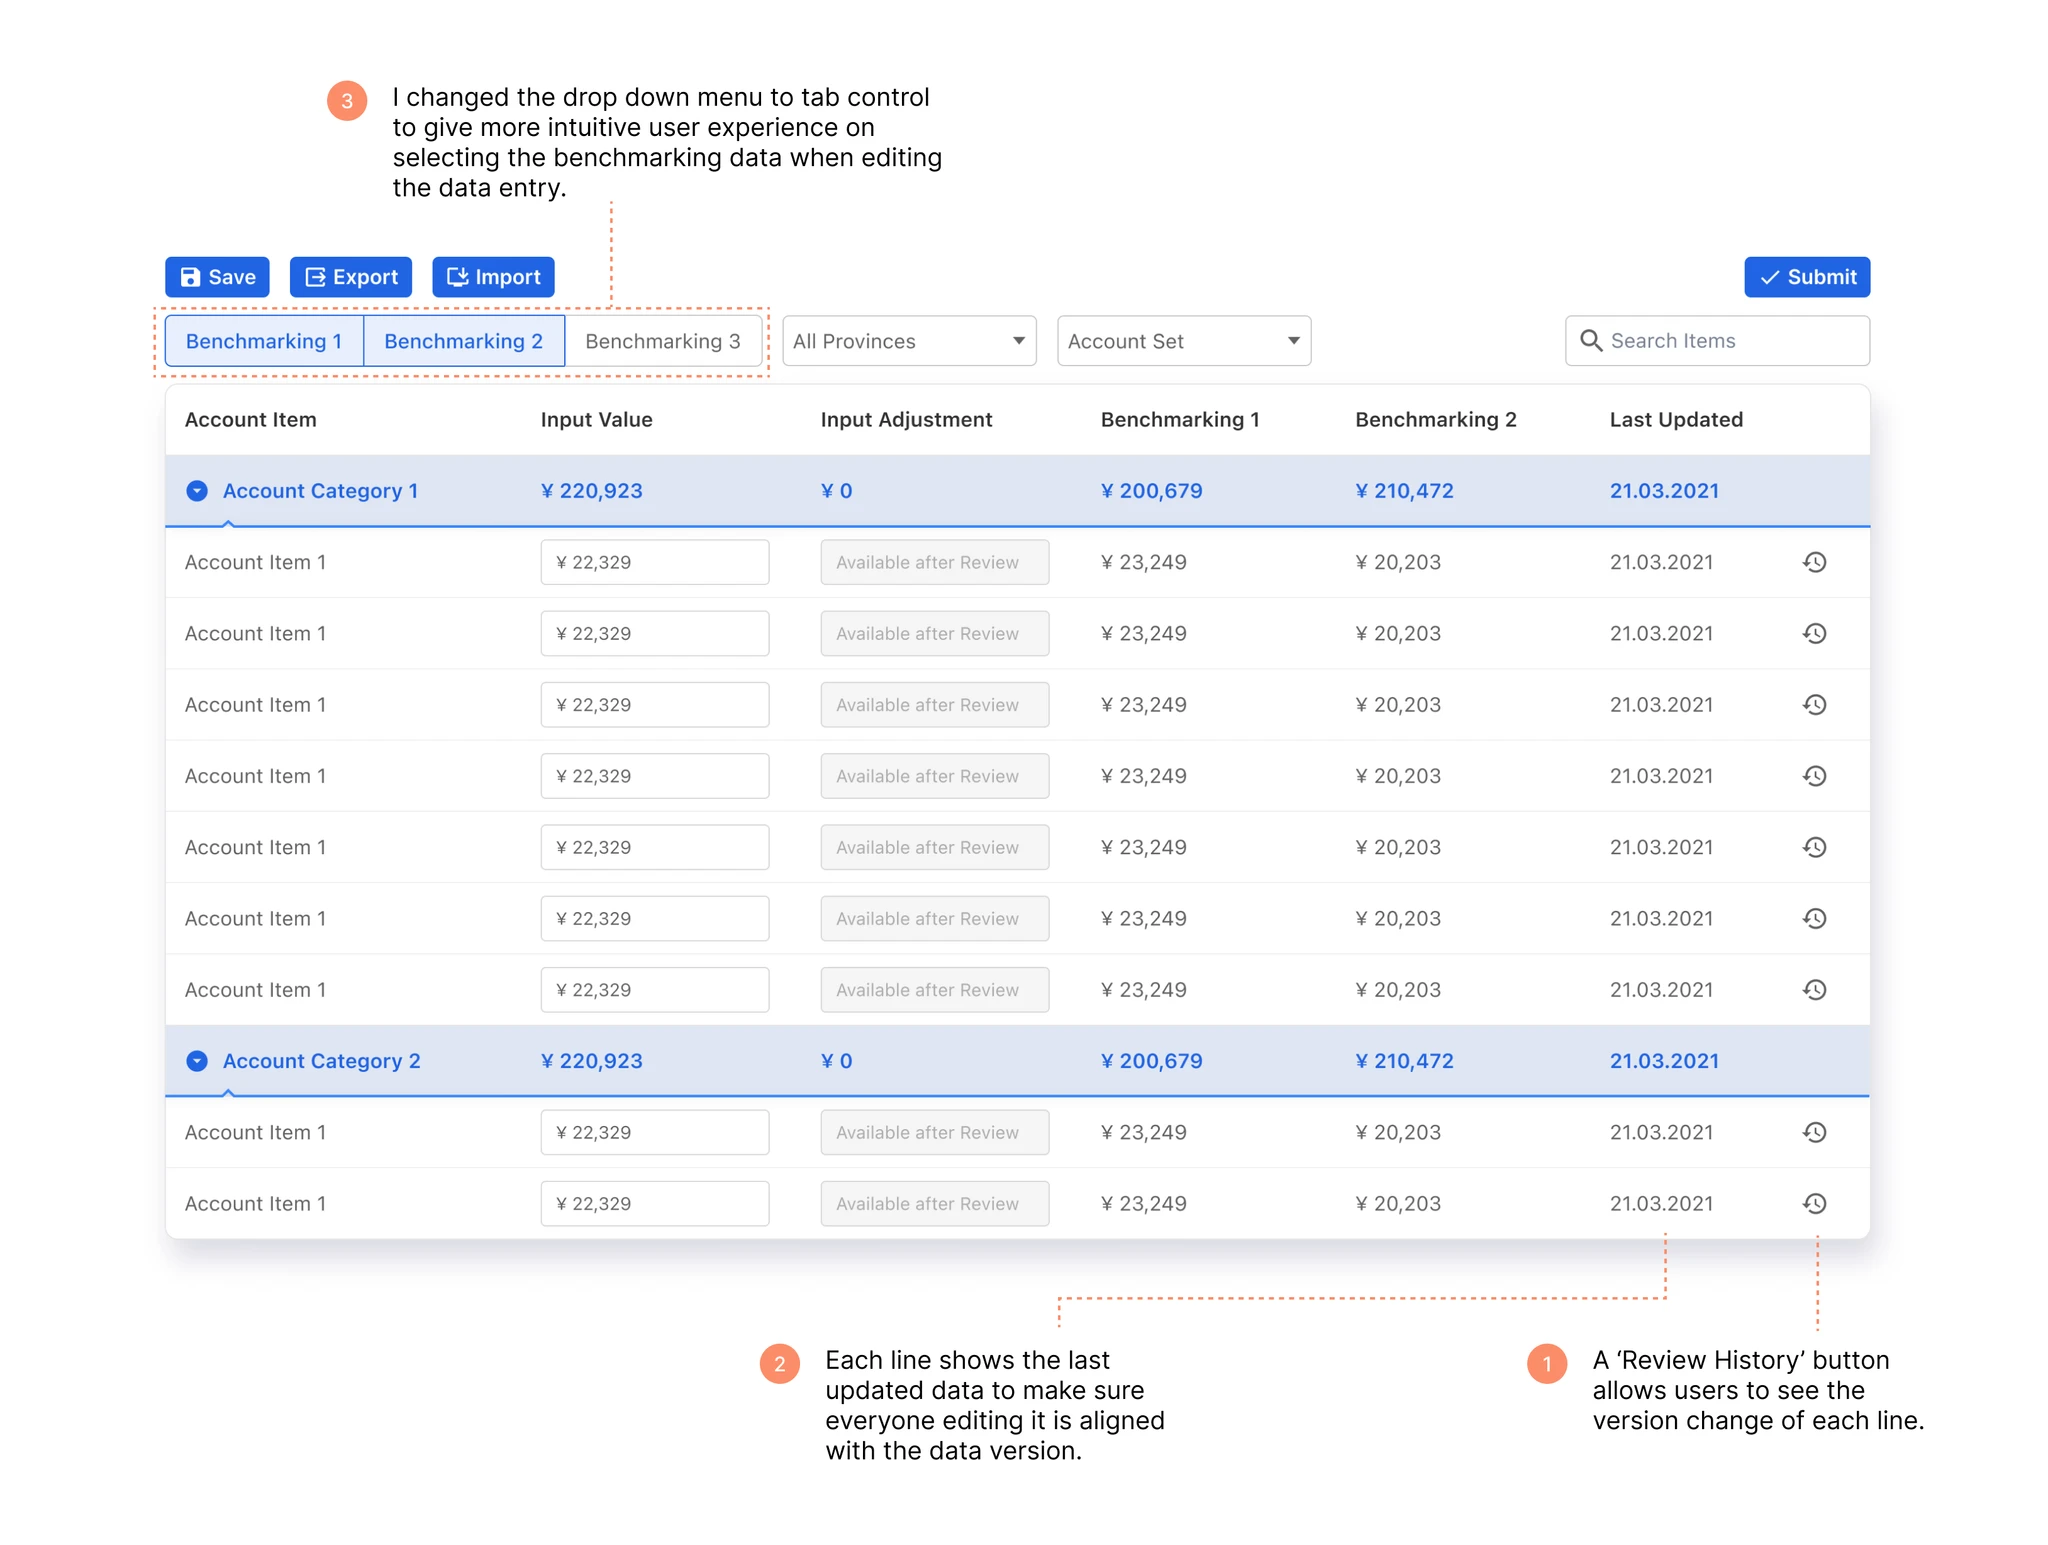Click the Export button
The height and width of the screenshot is (1545, 2048).
[x=351, y=277]
